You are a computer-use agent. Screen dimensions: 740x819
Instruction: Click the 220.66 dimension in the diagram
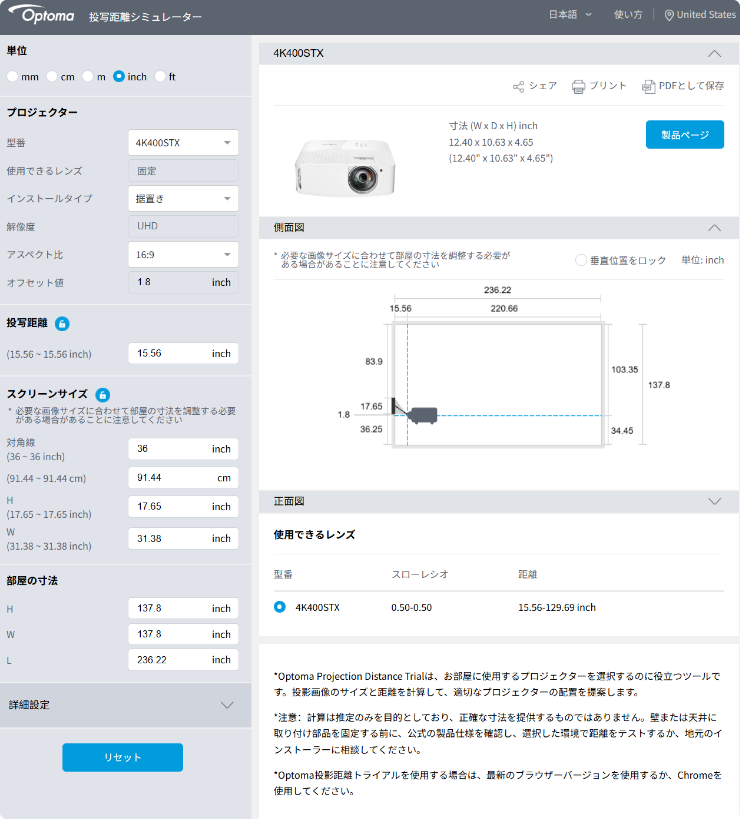[x=504, y=309]
